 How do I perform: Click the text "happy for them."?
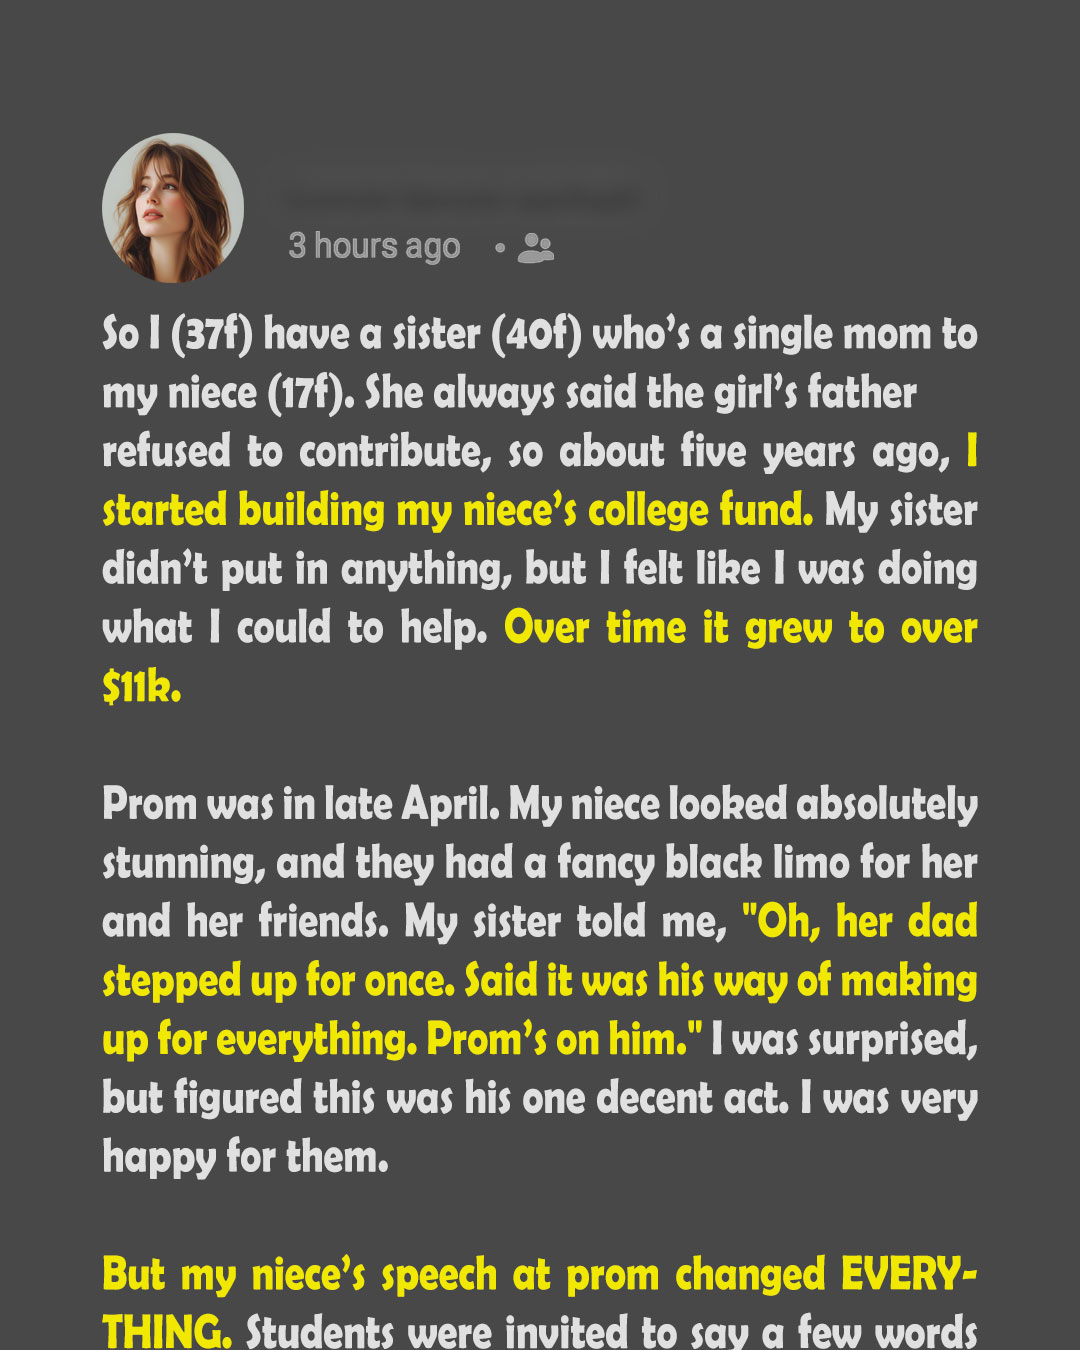245,1157
